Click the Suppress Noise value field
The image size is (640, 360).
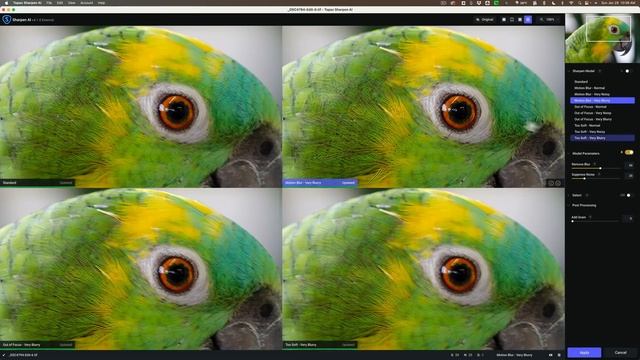(x=630, y=176)
